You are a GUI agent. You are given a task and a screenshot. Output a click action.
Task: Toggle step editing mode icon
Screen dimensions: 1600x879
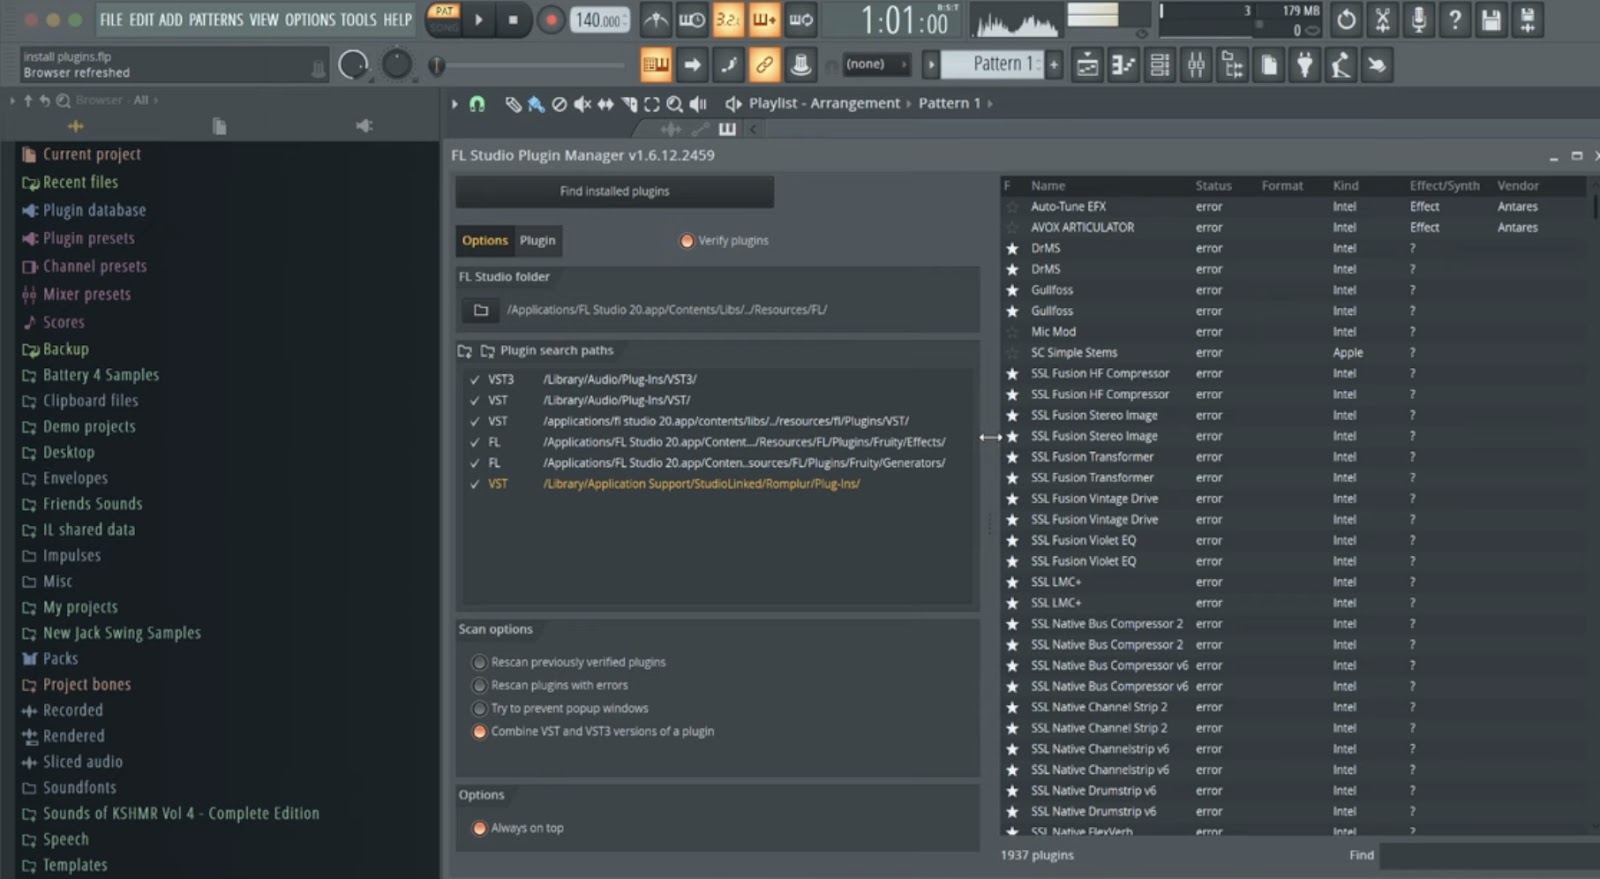coord(728,65)
